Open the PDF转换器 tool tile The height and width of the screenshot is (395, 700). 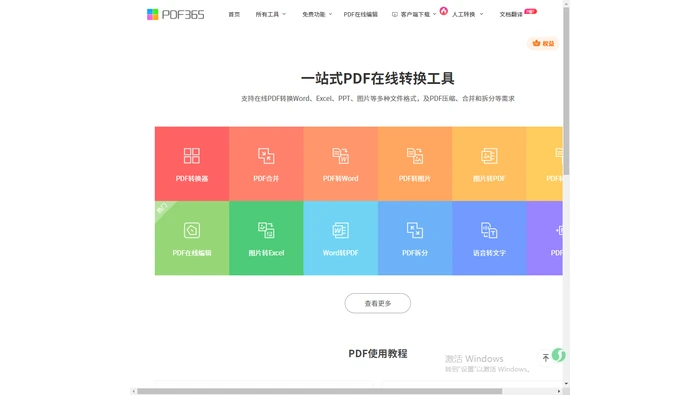tap(192, 164)
